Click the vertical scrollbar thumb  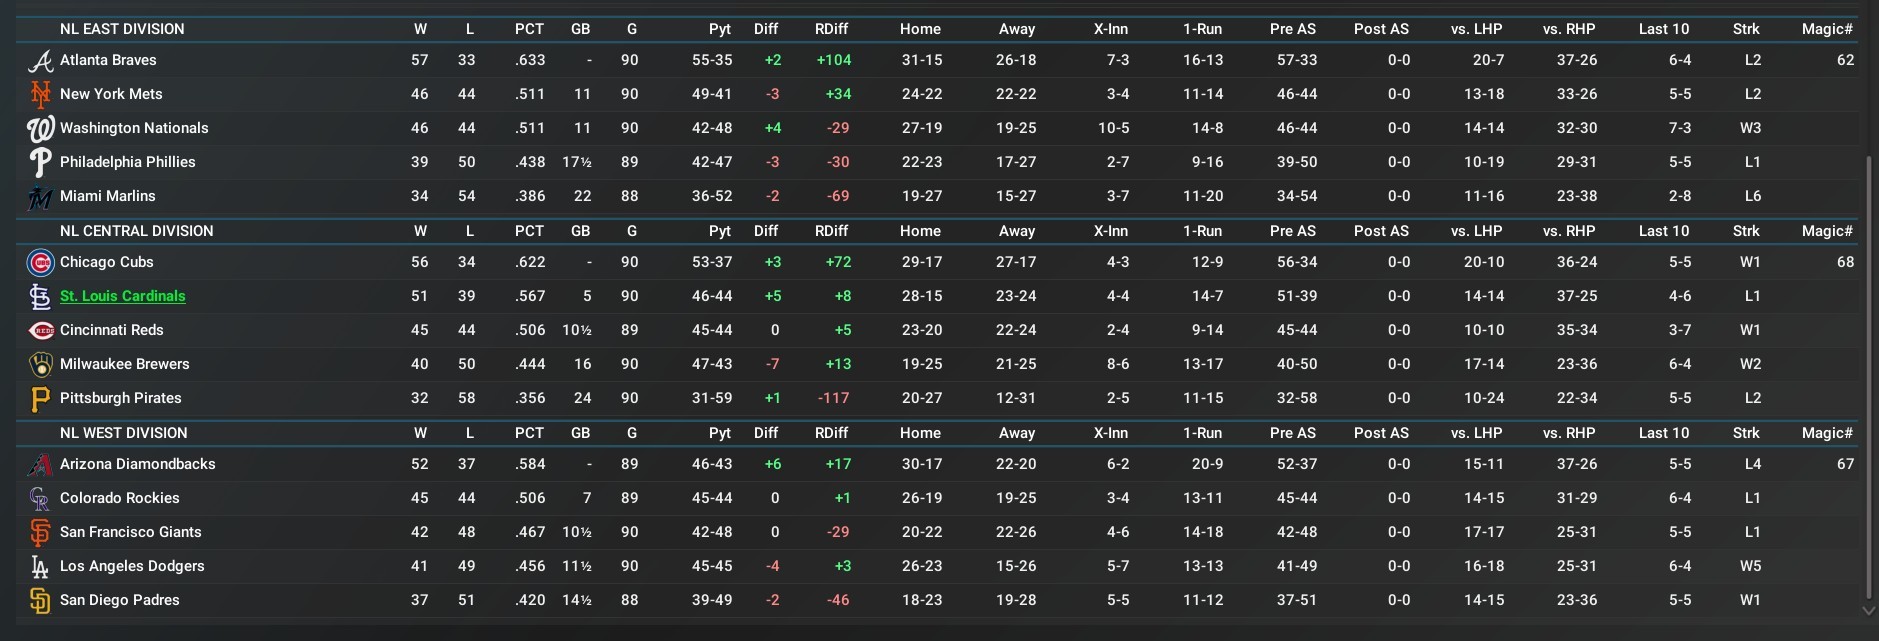coord(1868,375)
